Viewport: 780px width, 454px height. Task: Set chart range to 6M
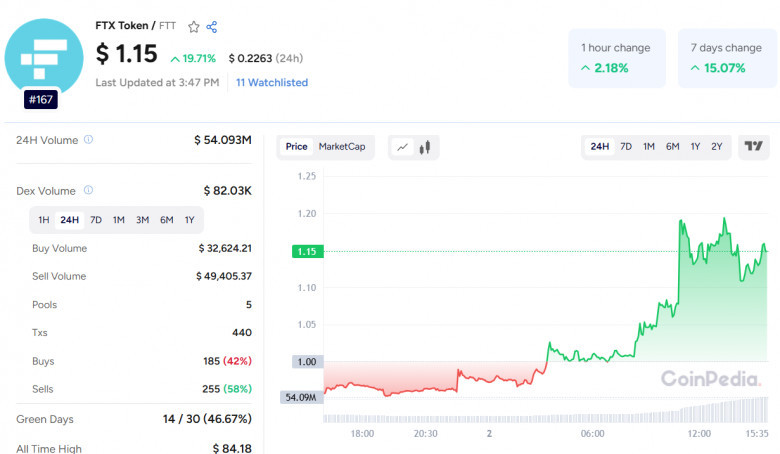click(x=673, y=147)
